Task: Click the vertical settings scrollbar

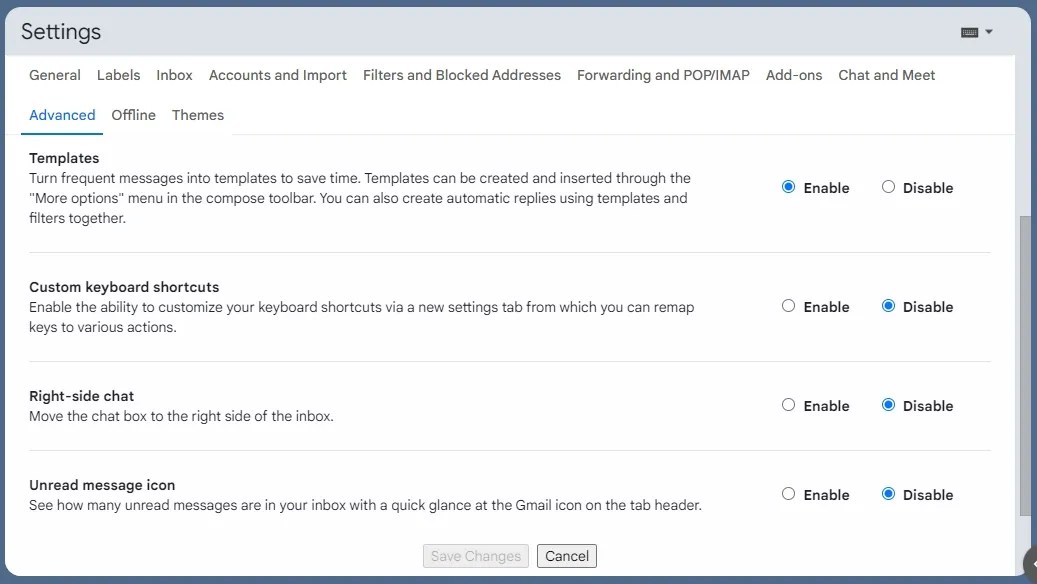Action: pos(1024,360)
